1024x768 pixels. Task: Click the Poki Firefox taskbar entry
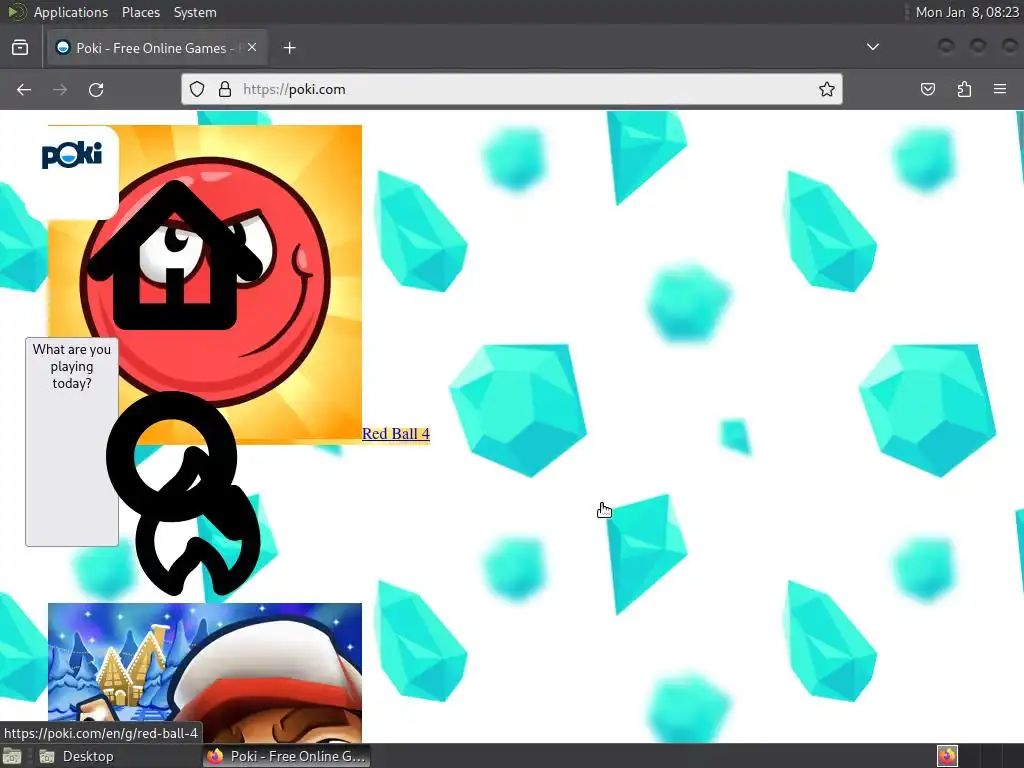point(286,756)
